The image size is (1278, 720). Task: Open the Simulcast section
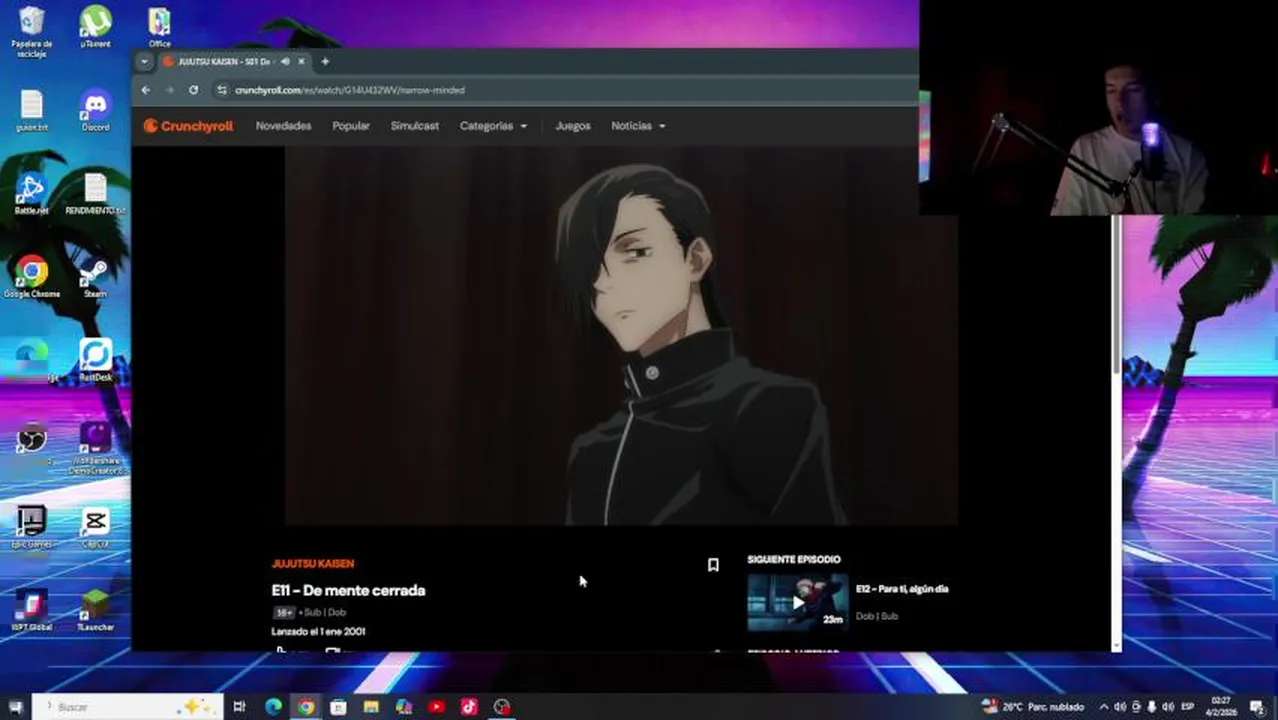[x=415, y=126]
